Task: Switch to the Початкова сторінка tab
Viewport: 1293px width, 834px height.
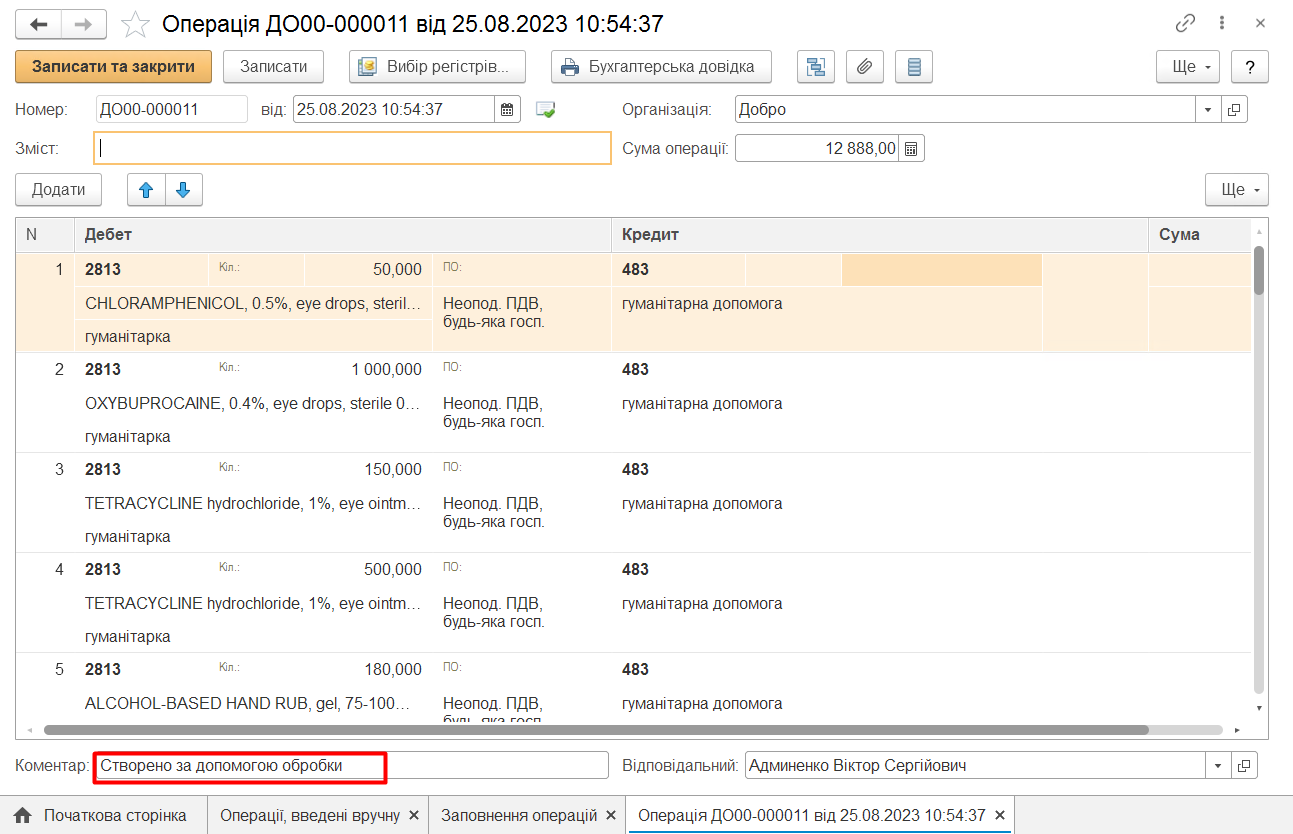Action: [x=103, y=815]
